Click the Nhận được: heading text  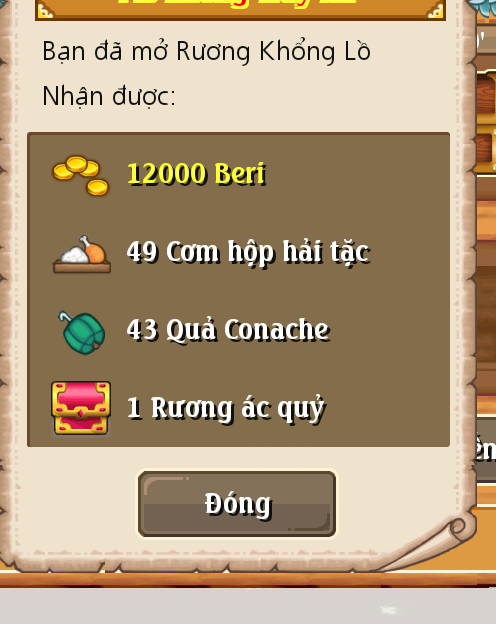pos(109,97)
